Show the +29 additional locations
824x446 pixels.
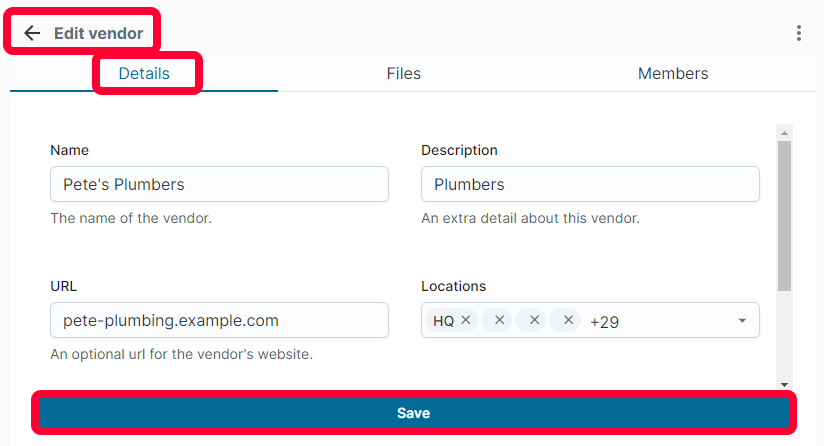pyautogui.click(x=604, y=321)
